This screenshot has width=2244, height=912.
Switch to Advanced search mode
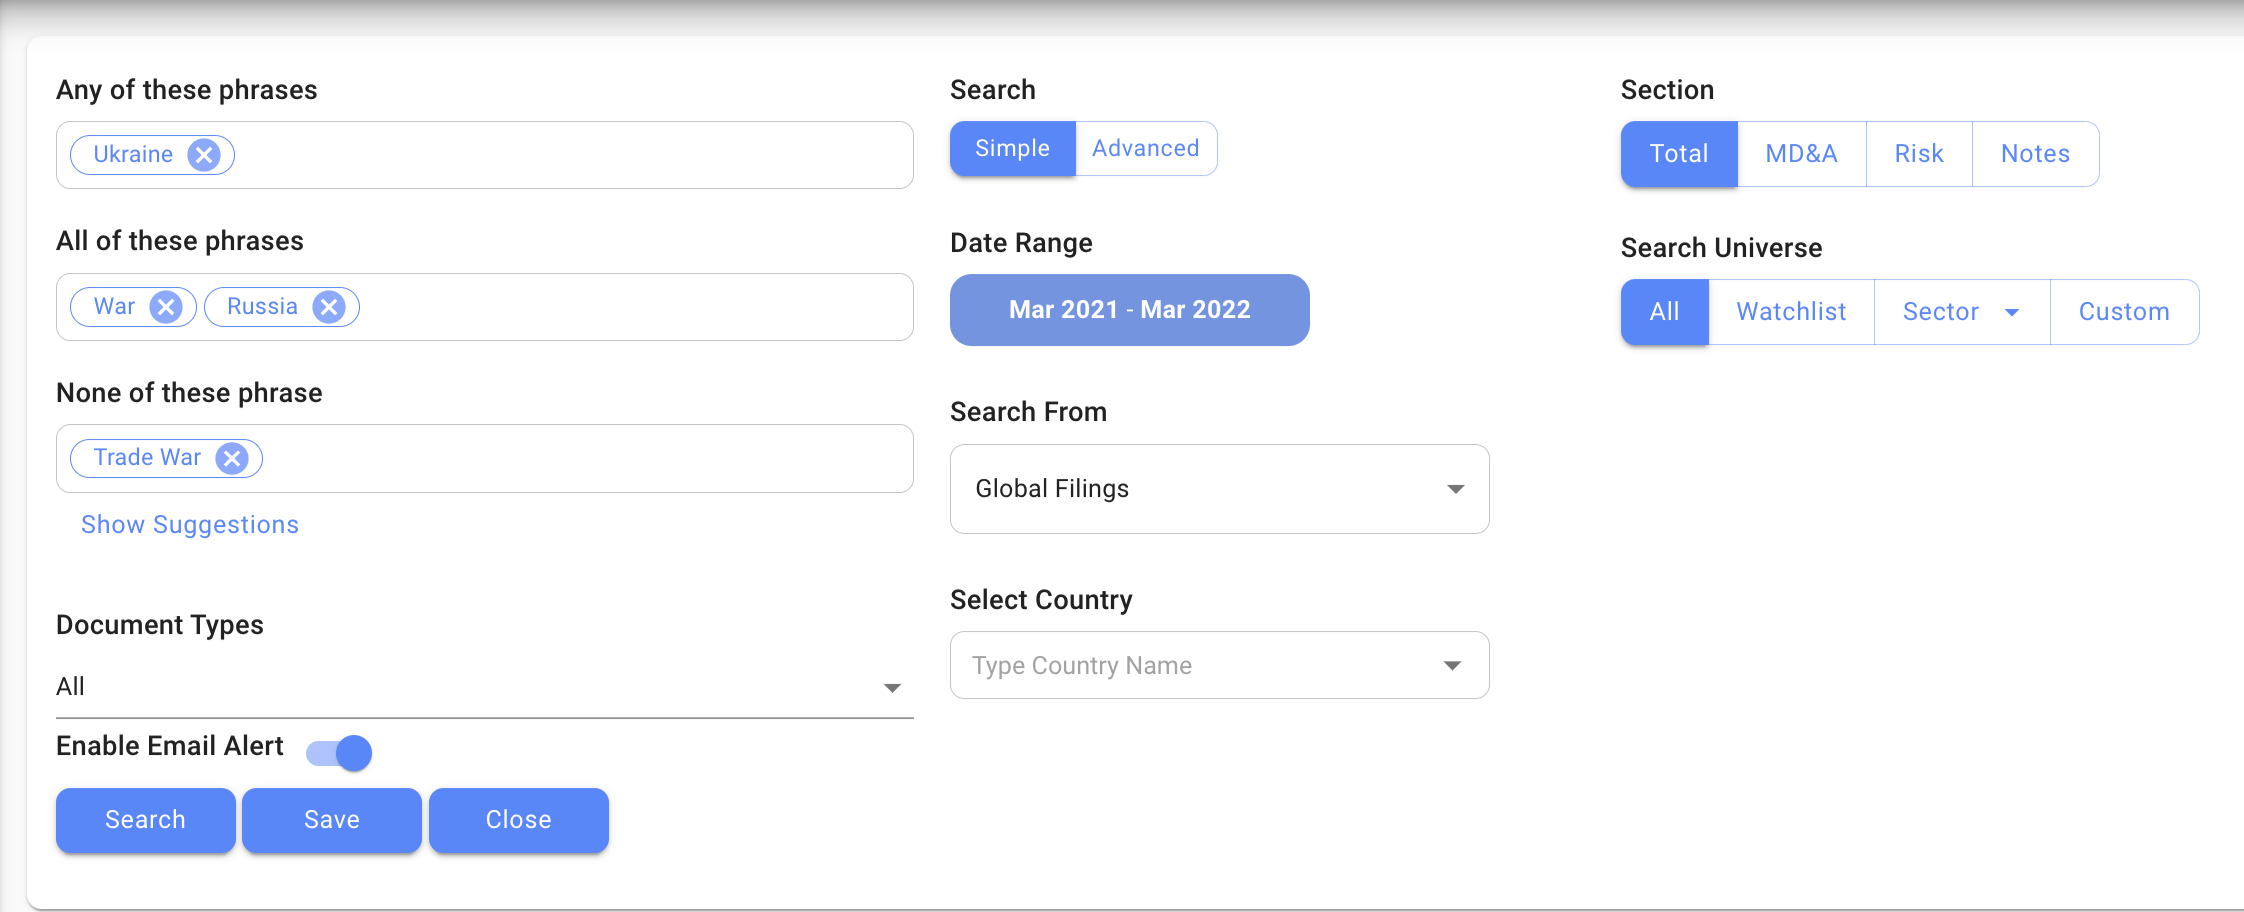[x=1145, y=149]
